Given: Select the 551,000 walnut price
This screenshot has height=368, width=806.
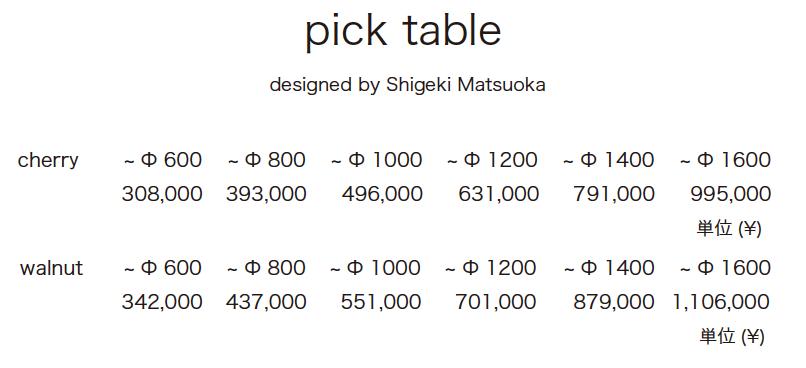Looking at the screenshot, I should pyautogui.click(x=381, y=302).
